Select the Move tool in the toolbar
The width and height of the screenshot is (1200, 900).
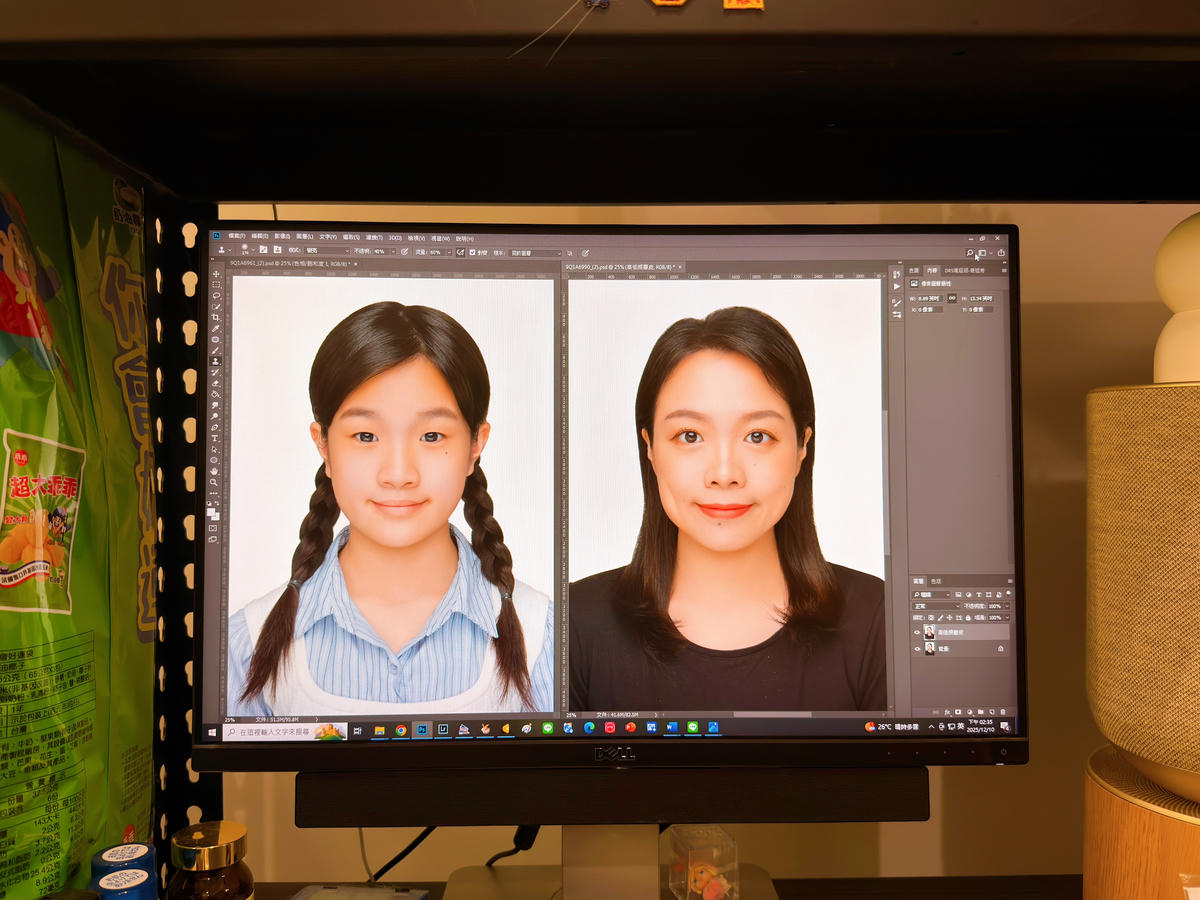pos(215,274)
